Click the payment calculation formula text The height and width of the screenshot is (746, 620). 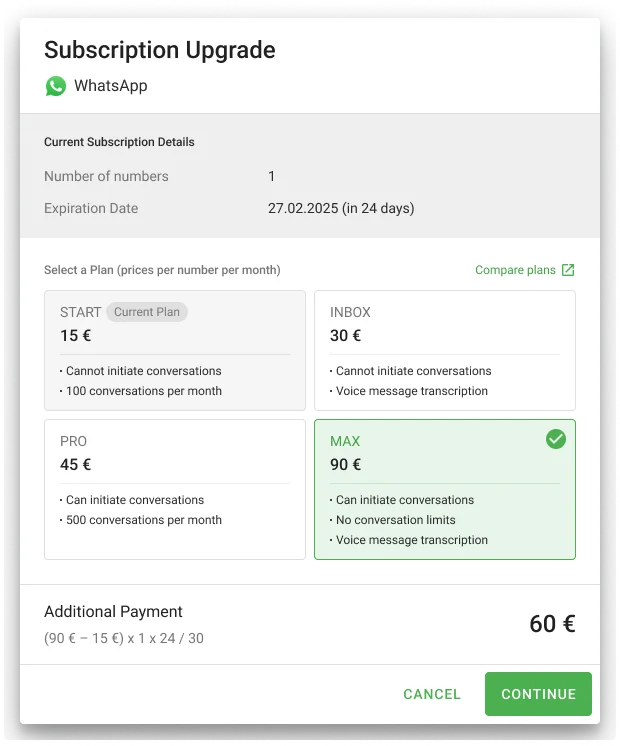click(x=124, y=638)
